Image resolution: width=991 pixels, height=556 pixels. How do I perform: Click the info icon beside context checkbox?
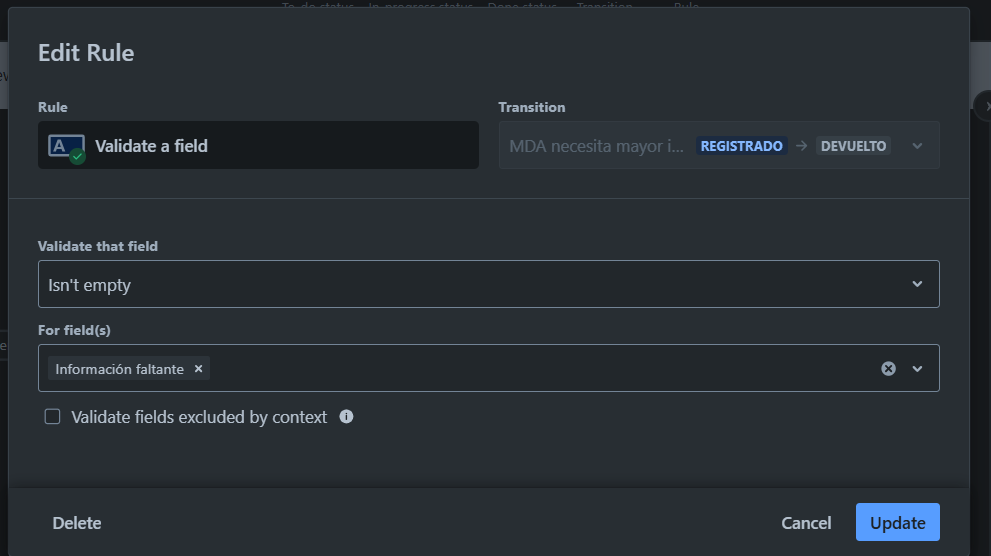coord(346,416)
